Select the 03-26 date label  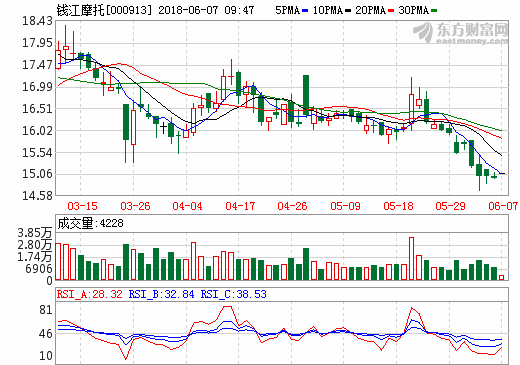(135, 206)
